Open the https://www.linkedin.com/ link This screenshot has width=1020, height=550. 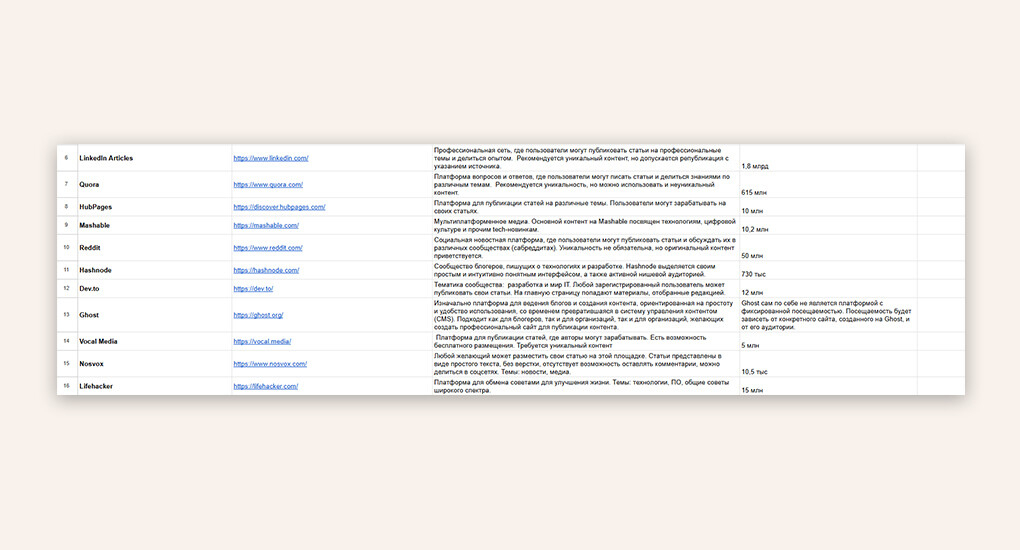(271, 158)
